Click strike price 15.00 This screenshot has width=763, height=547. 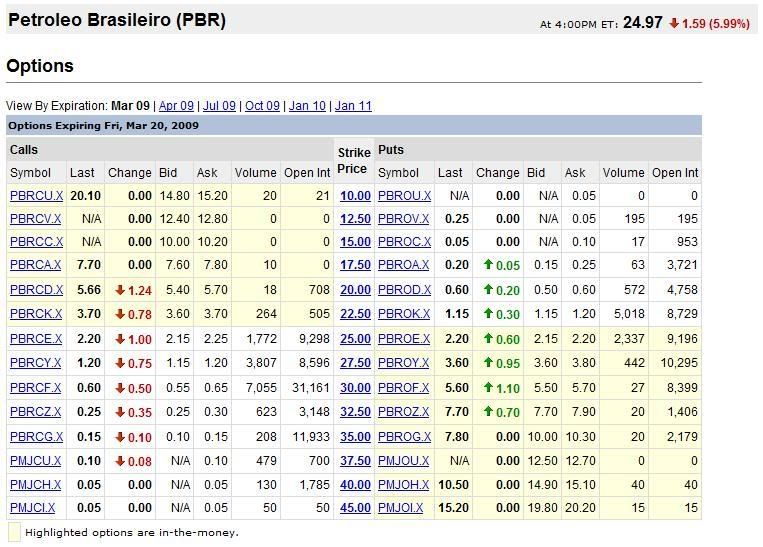(x=355, y=242)
